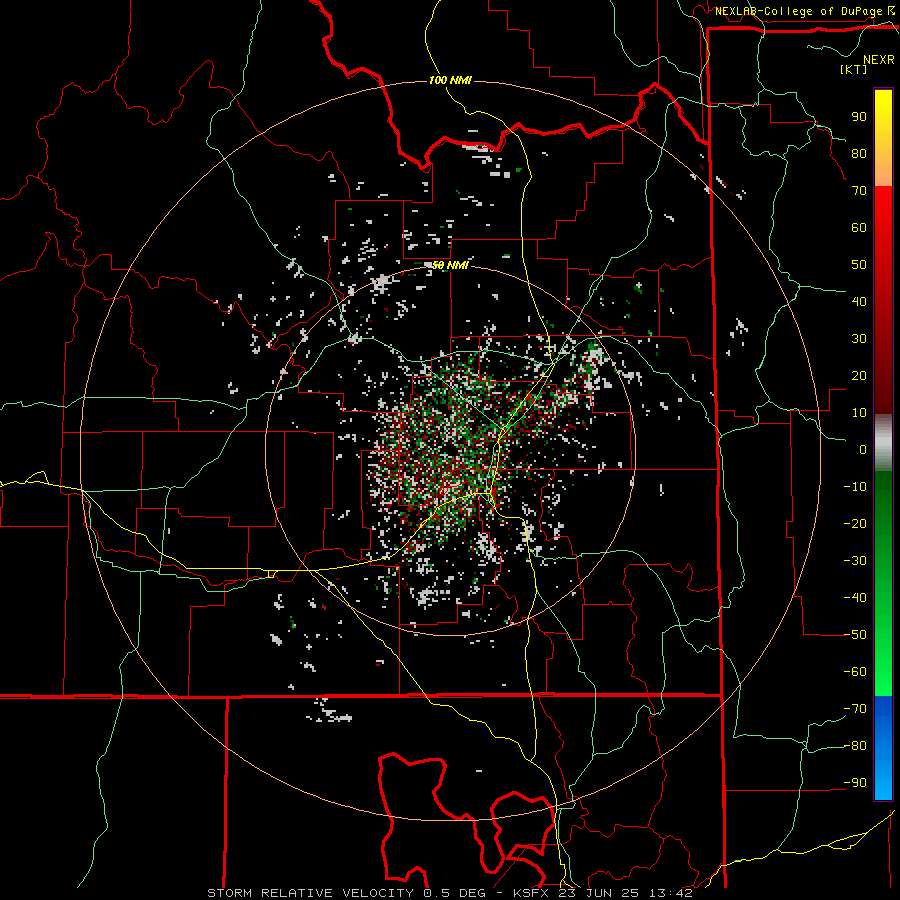
Task: Select the 100 NMI range ring label
Action: coord(450,80)
